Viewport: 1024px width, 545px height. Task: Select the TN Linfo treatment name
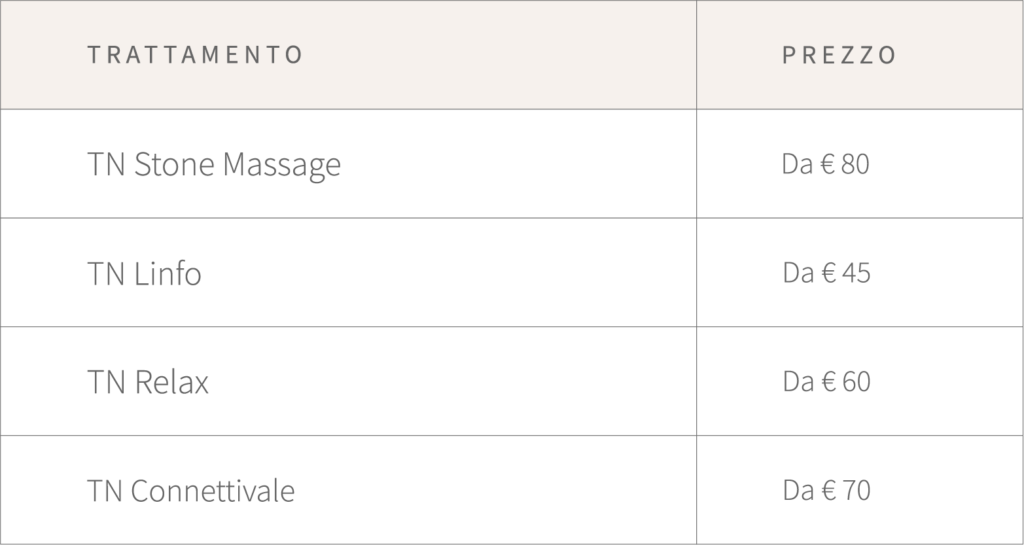(144, 274)
